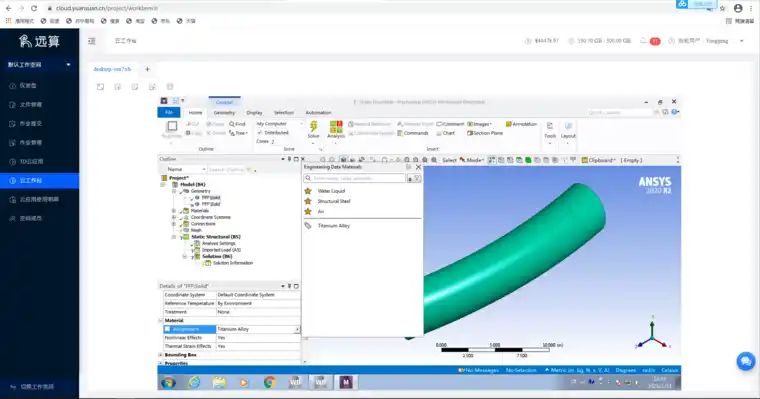
Task: Click the tag icon beside Titanium Alloy
Action: coord(308,226)
